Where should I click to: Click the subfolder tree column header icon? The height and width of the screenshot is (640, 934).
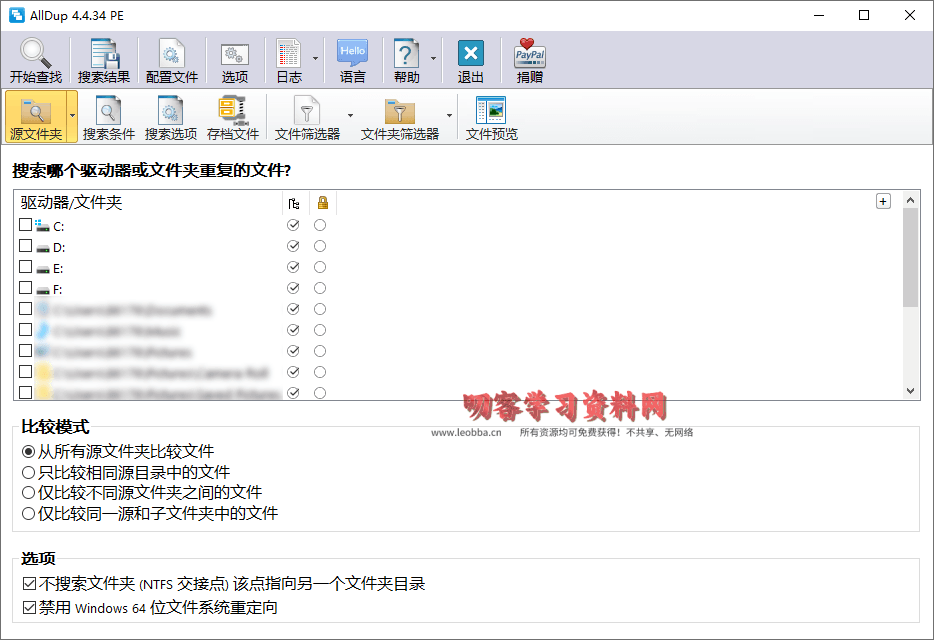[294, 203]
